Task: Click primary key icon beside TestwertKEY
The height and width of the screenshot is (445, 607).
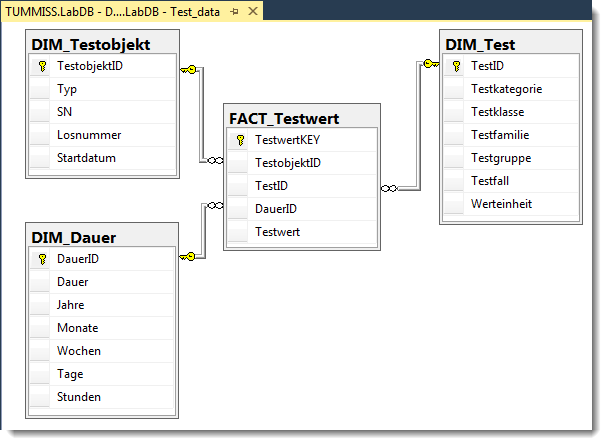Action: (x=240, y=140)
